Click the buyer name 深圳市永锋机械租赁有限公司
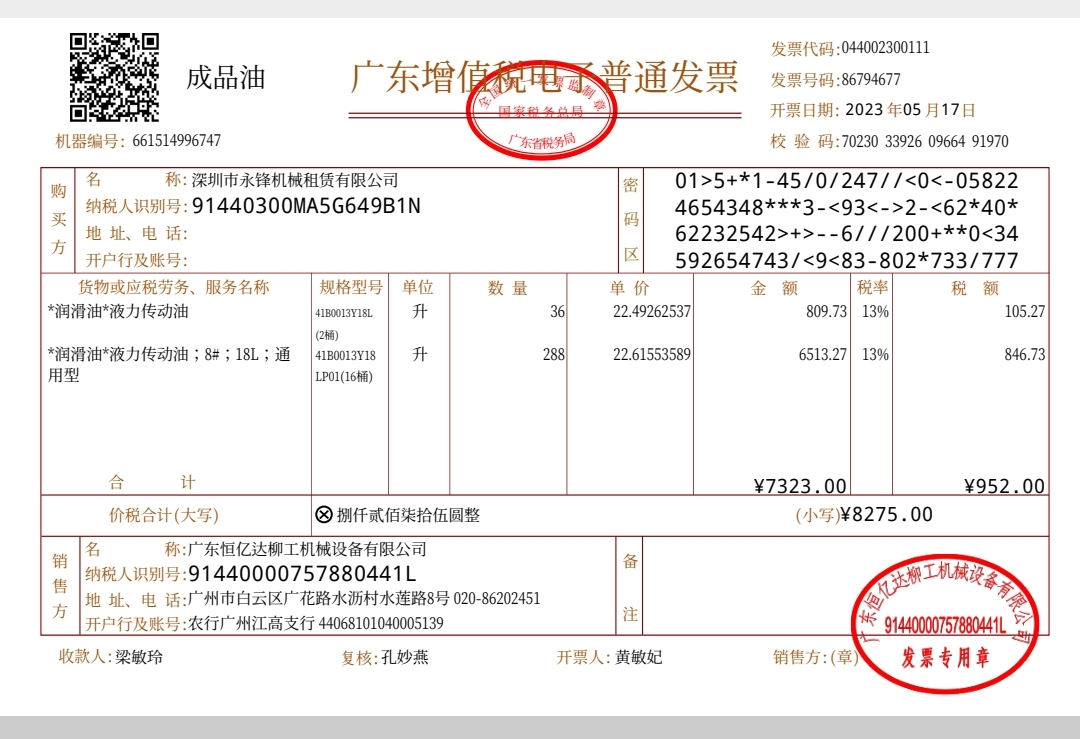This screenshot has height=739, width=1080. coord(295,181)
